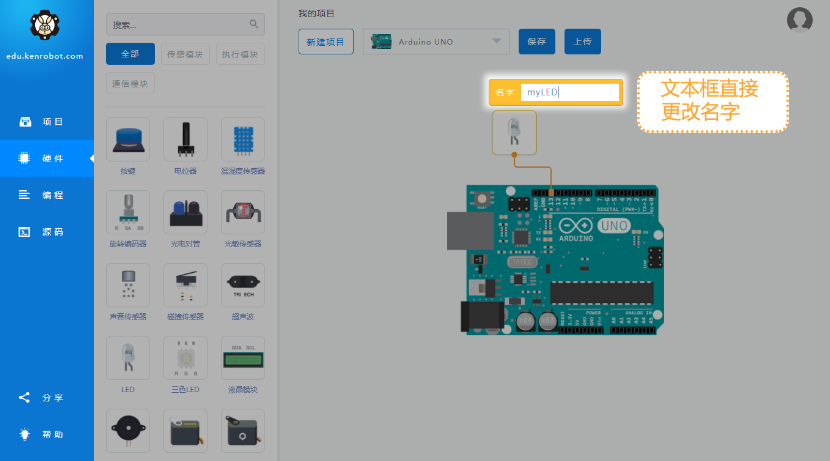Screen dimensions: 830x461
Task: Click the 新建项目 button
Action: pyautogui.click(x=326, y=42)
